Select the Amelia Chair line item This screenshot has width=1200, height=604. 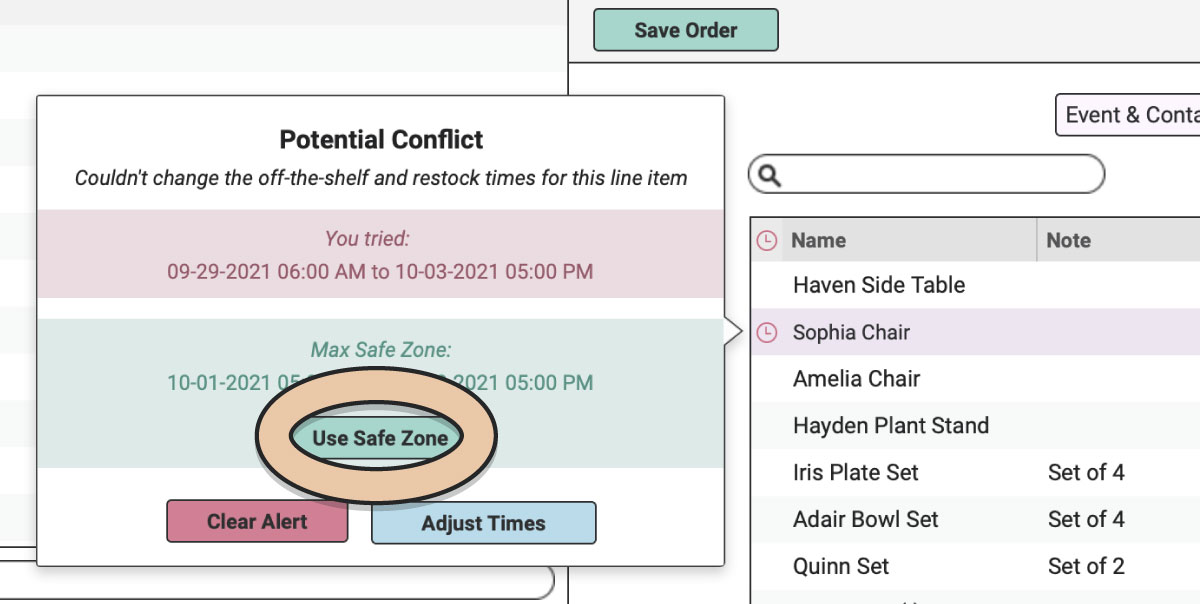(x=975, y=379)
